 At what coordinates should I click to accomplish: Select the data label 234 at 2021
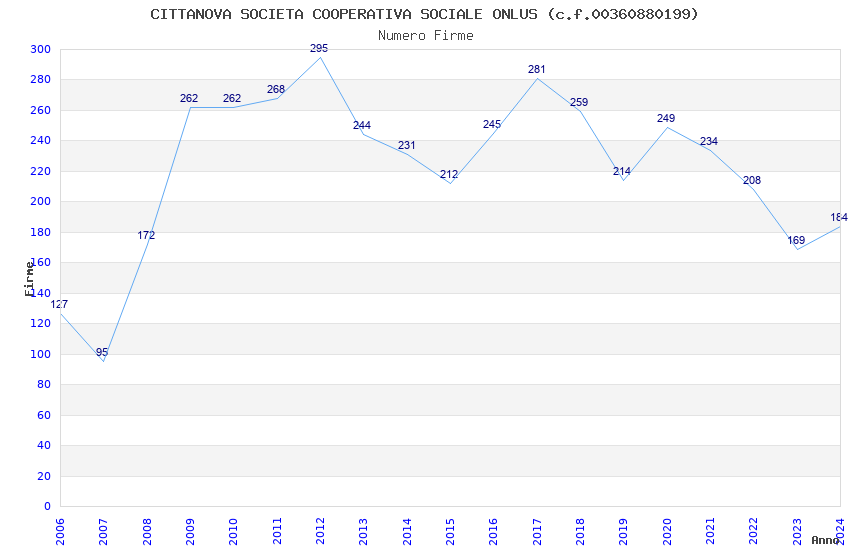(709, 141)
